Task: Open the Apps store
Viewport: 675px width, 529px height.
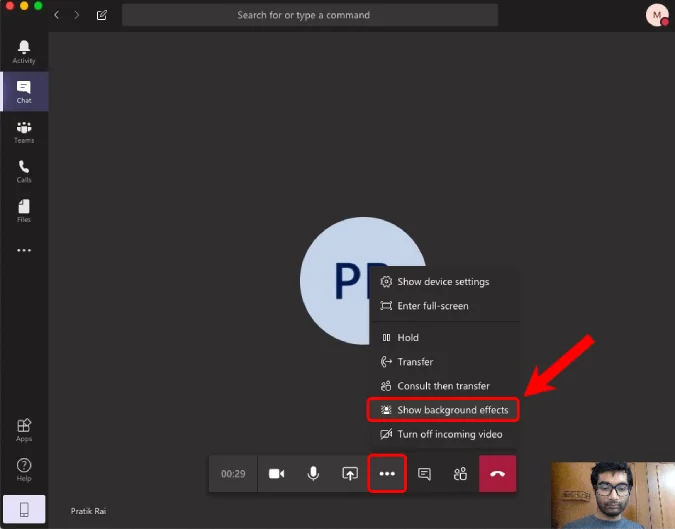Action: pos(24,430)
